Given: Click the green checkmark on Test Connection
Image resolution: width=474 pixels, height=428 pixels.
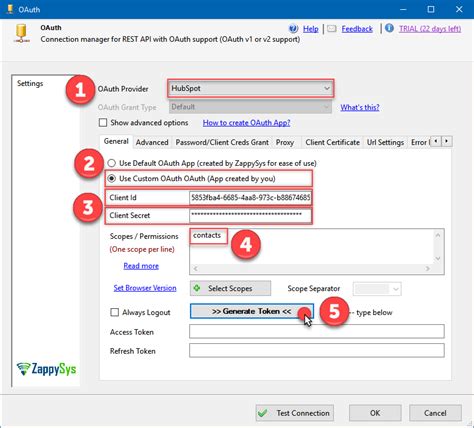Looking at the screenshot, I should point(263,413).
